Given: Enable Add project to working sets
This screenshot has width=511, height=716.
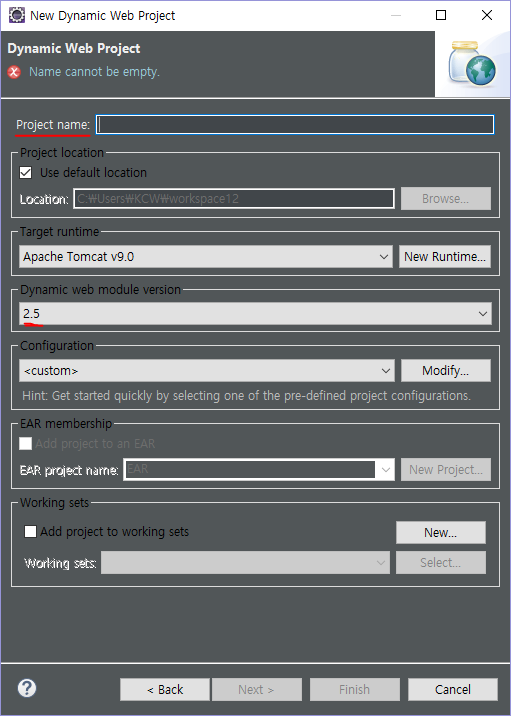Looking at the screenshot, I should 30,532.
